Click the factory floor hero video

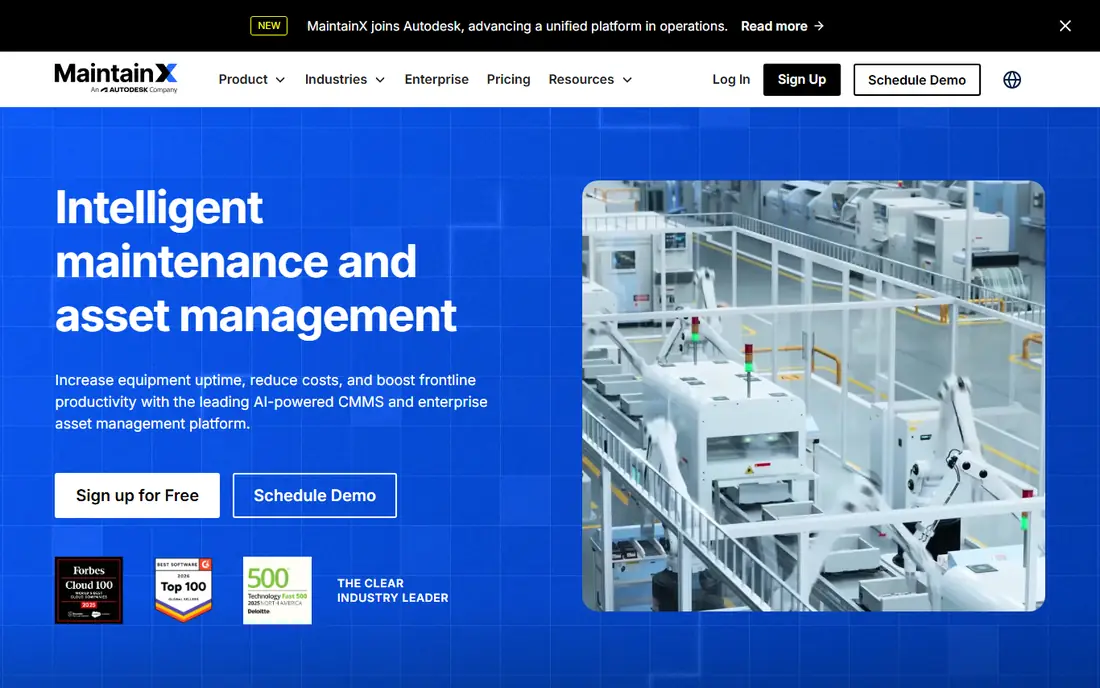814,396
